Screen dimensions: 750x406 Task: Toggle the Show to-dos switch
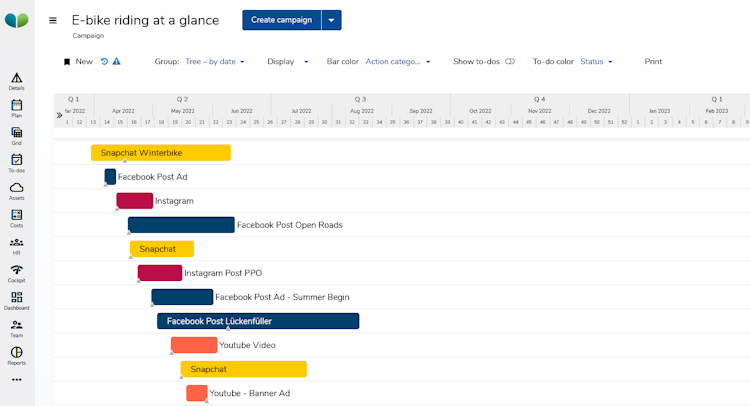click(x=510, y=62)
